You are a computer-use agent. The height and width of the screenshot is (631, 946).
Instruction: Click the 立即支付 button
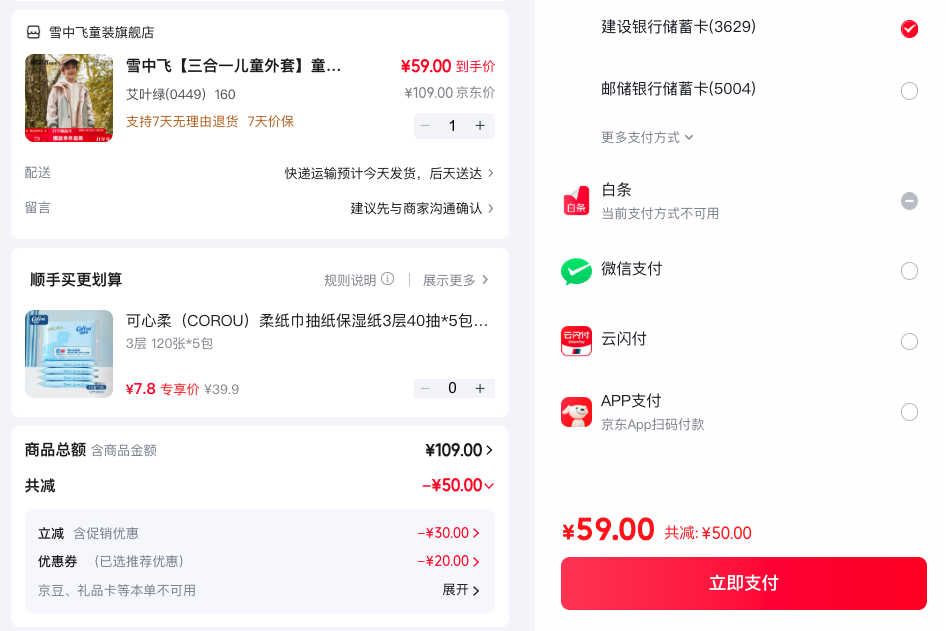(743, 583)
